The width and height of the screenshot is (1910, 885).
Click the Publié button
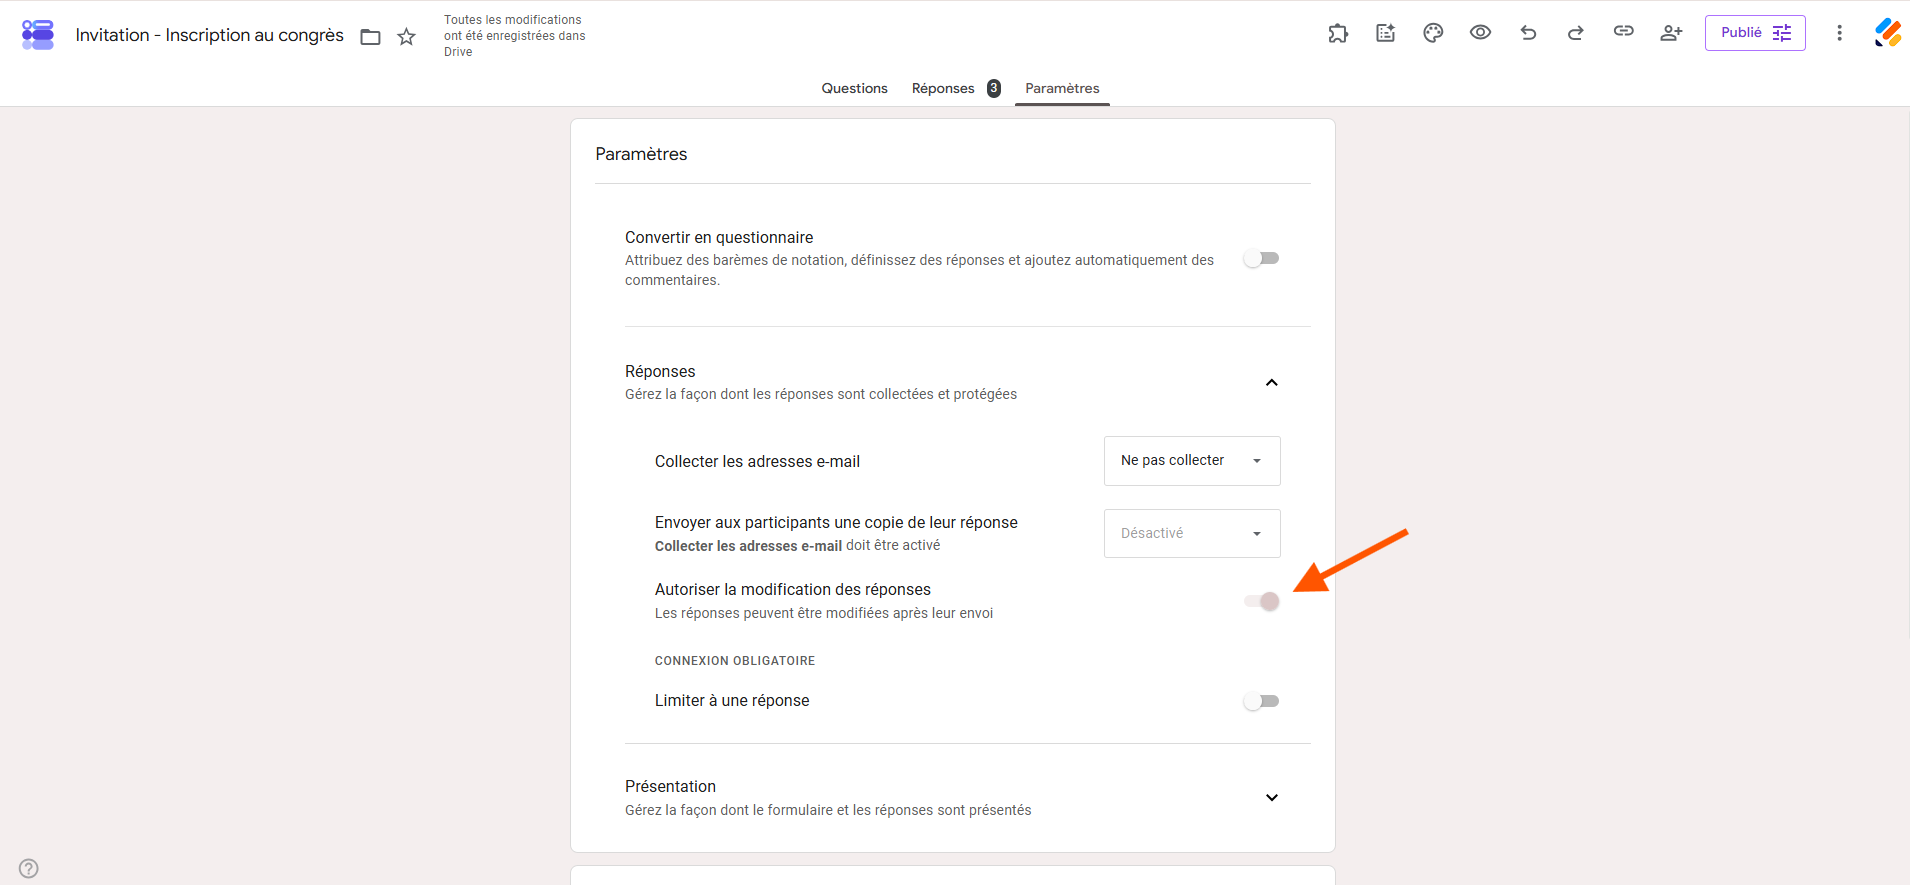pos(1755,33)
